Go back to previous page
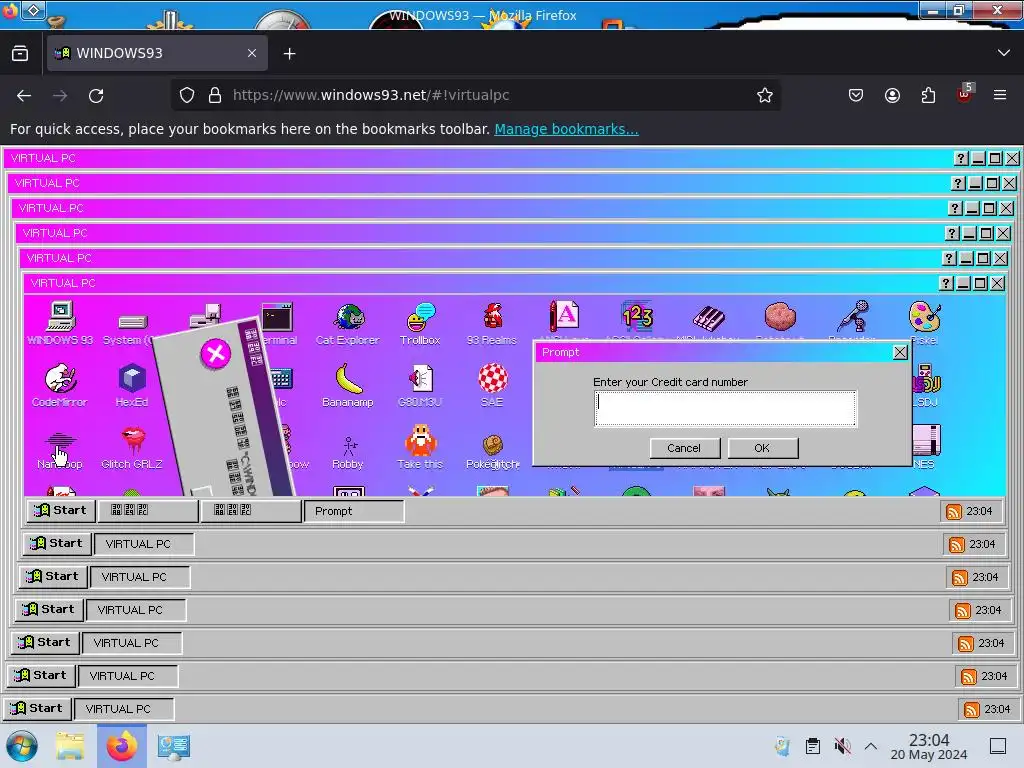Screen dimensions: 1024x768 coord(24,96)
